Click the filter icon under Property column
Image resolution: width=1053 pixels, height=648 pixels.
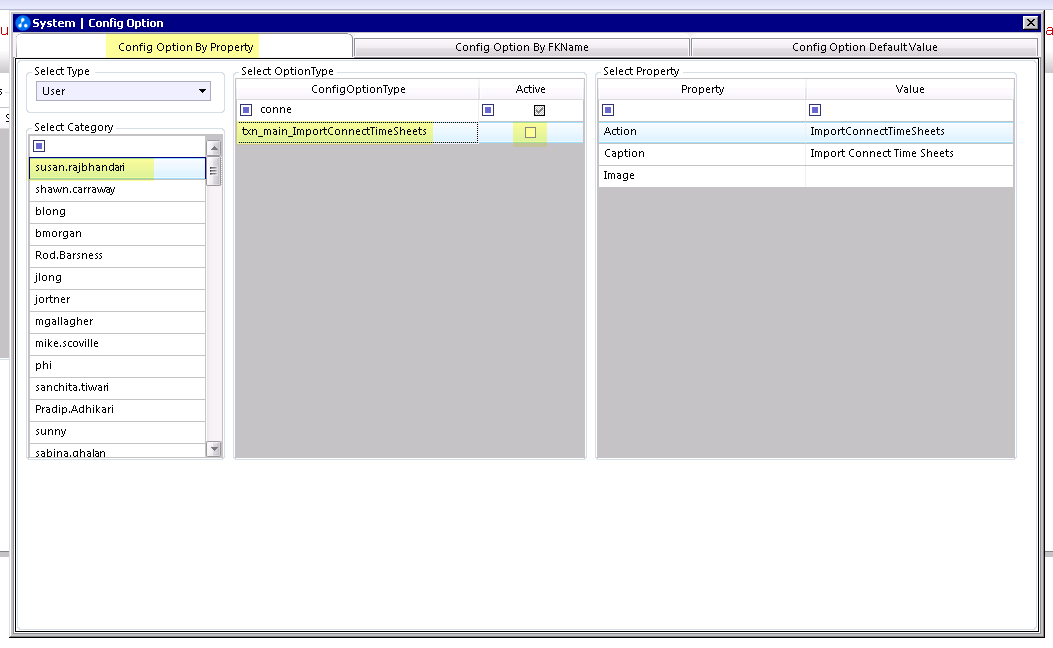click(x=608, y=109)
